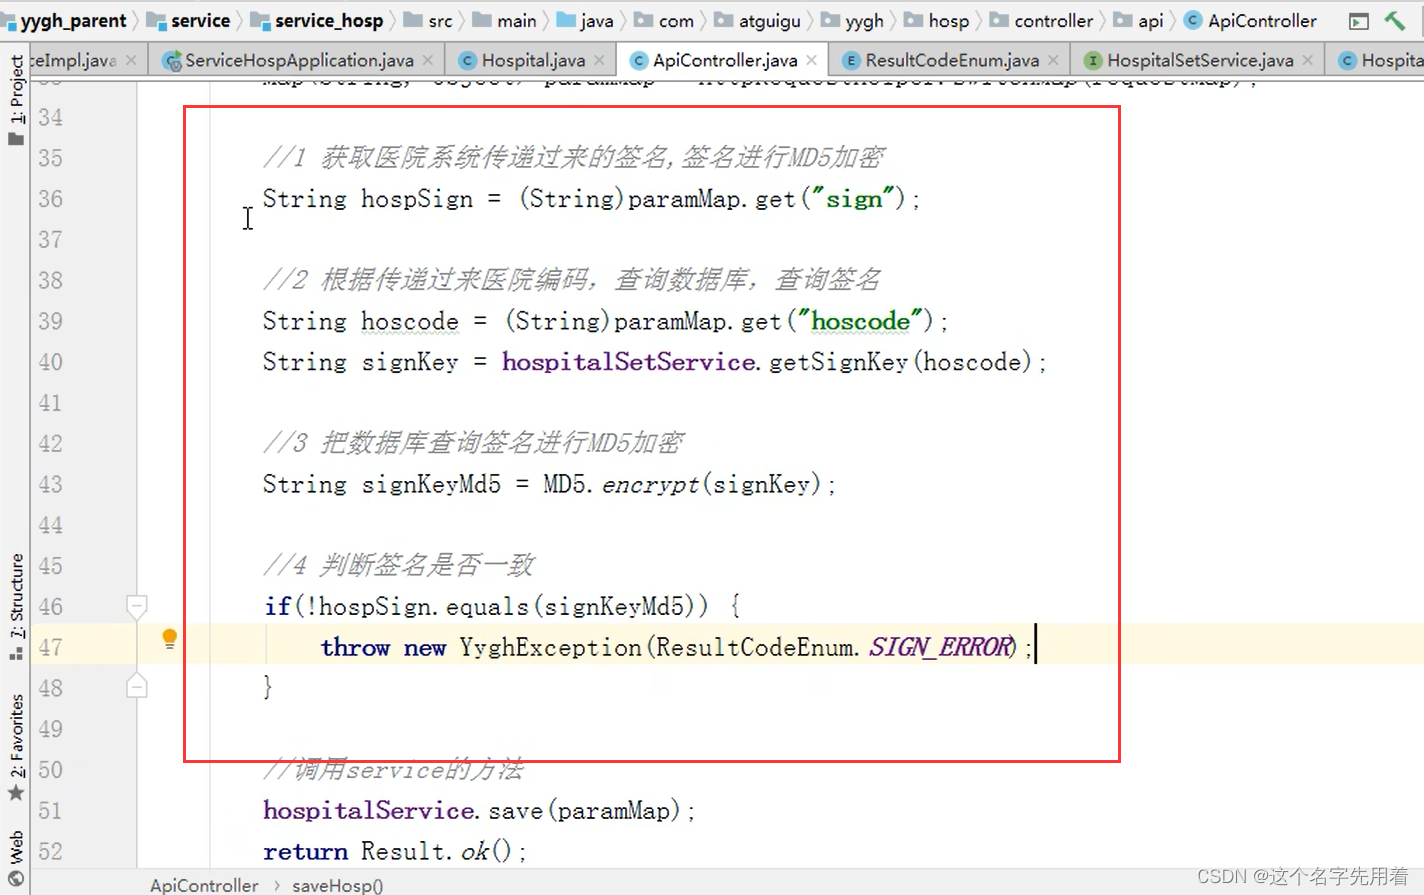Toggle the Structure tool window

(16, 606)
